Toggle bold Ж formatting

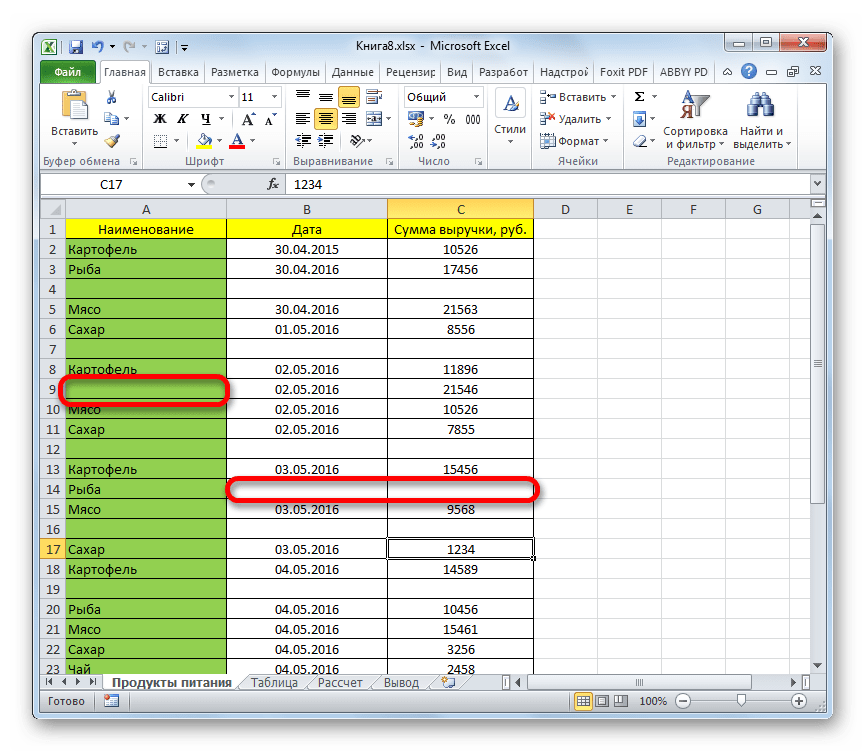160,119
